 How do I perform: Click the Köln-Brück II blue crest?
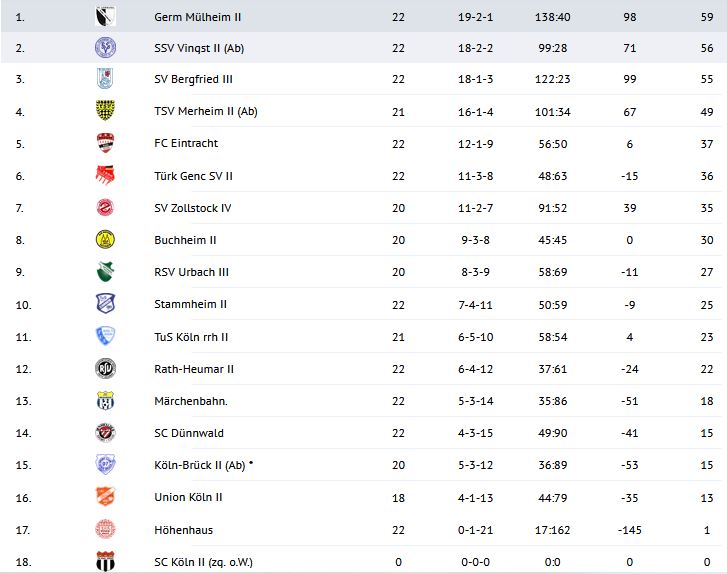coord(105,465)
